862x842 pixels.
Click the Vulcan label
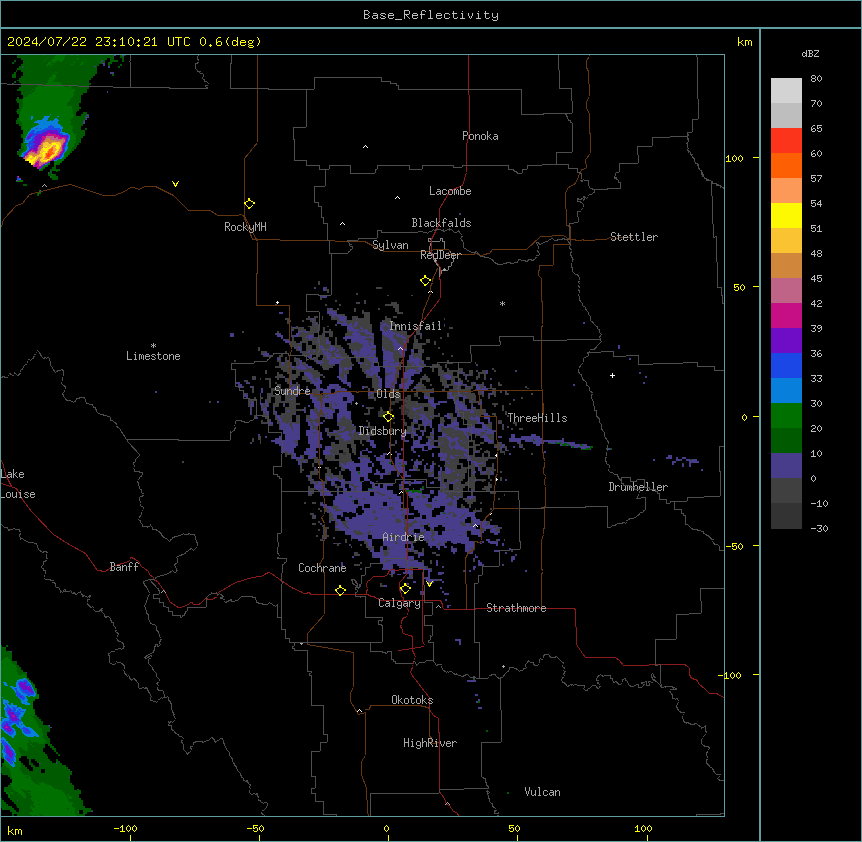tap(543, 792)
